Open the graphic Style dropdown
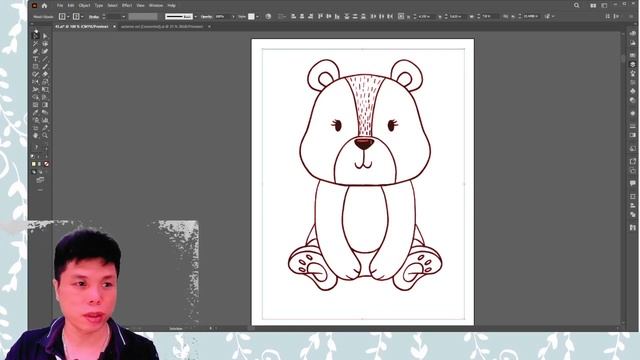The image size is (640, 360). [257, 17]
